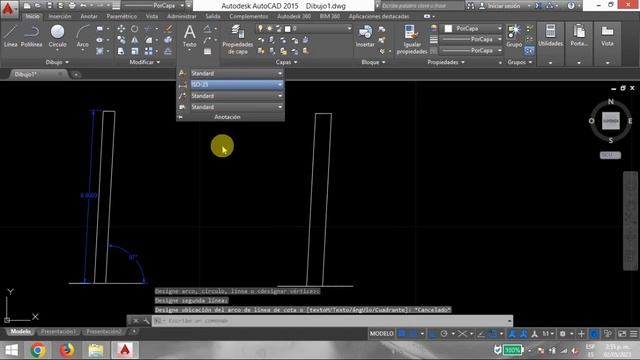
Task: Open the Presentación1 layout tab
Action: 58,331
